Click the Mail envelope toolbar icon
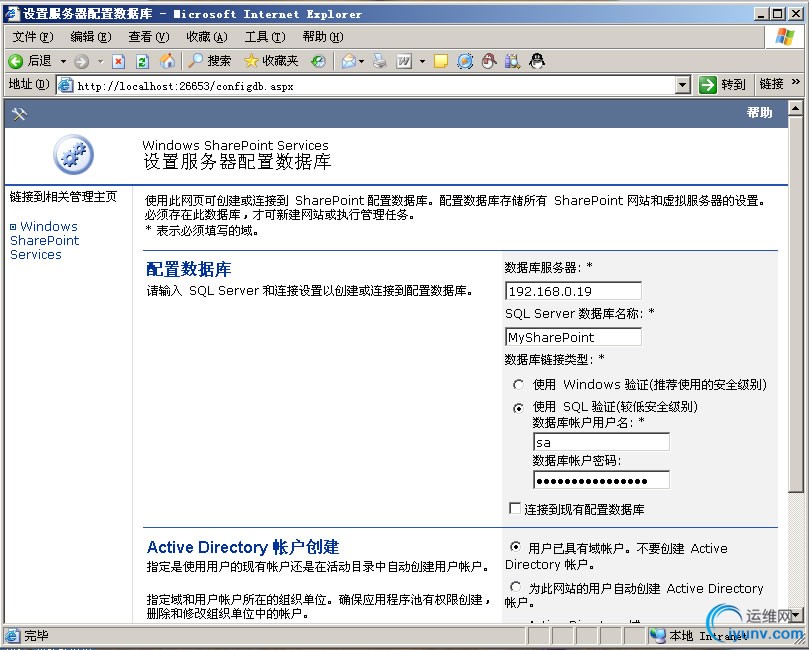The image size is (809, 650). click(x=349, y=61)
